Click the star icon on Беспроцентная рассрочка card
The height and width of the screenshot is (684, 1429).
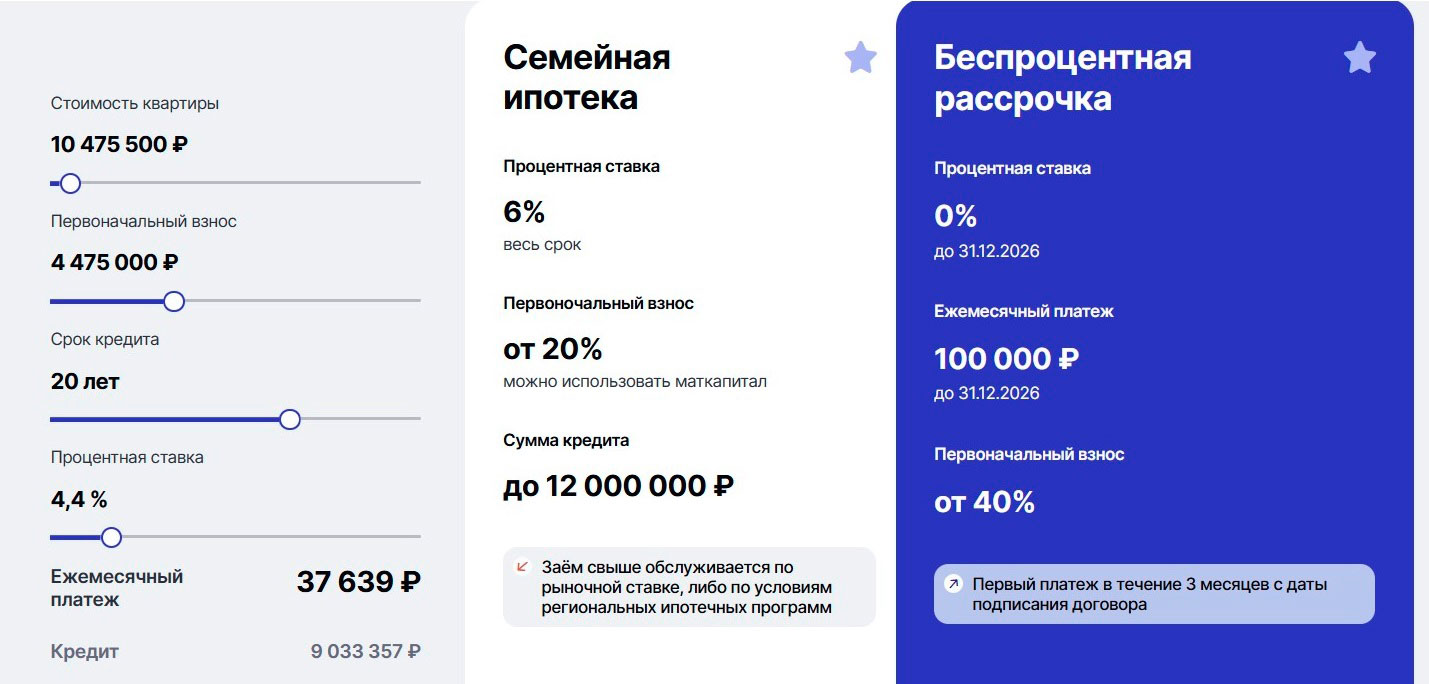pos(1359,58)
